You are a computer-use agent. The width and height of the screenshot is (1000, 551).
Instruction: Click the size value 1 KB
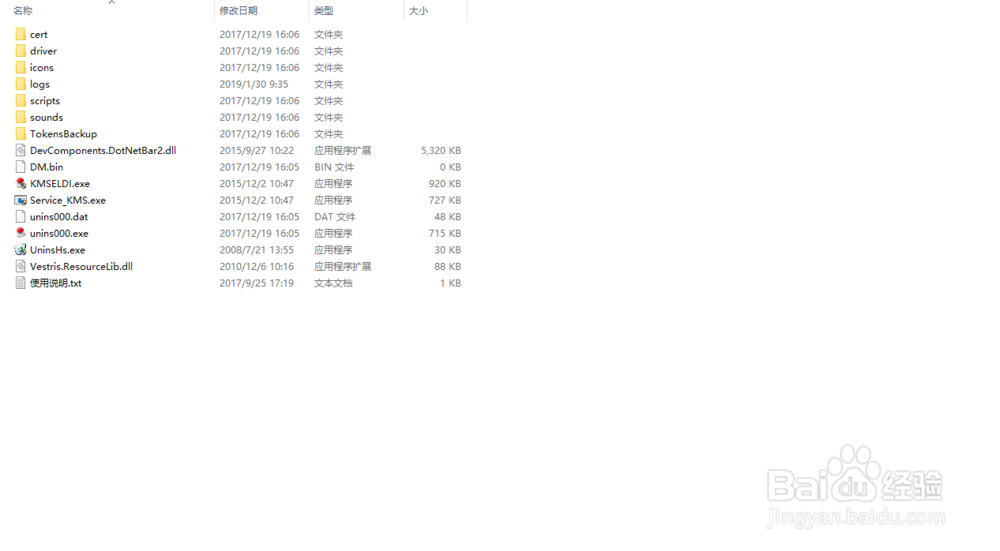pos(450,283)
